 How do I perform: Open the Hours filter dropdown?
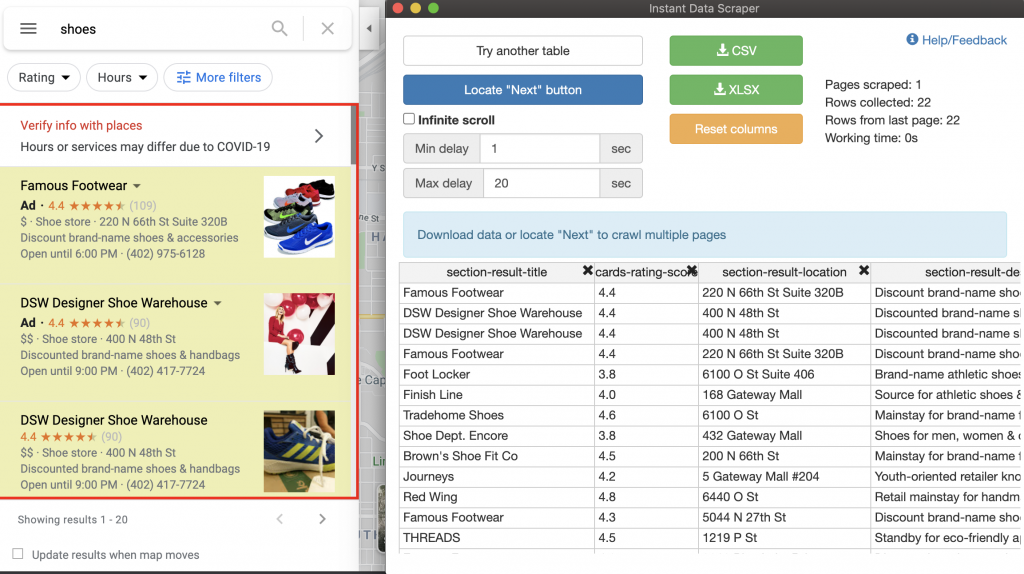[x=122, y=77]
